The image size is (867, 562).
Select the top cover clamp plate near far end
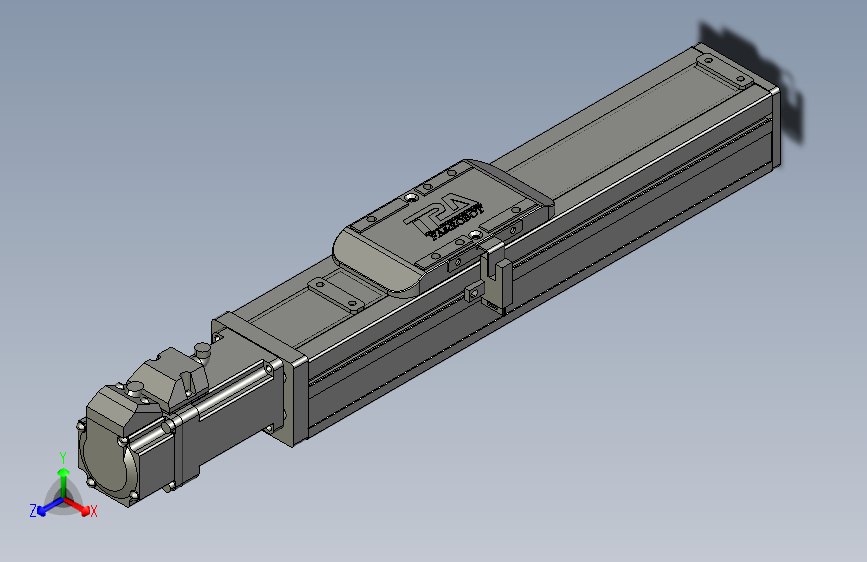click(723, 71)
